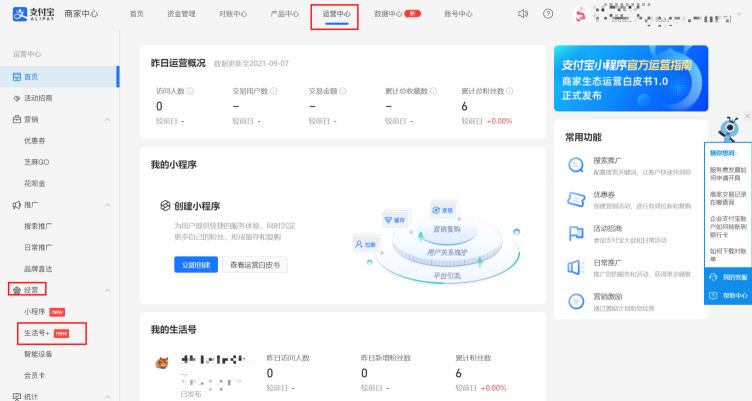Collapse the 推广 sidebar section chevron
Image resolution: width=752 pixels, height=401 pixels.
pos(107,205)
